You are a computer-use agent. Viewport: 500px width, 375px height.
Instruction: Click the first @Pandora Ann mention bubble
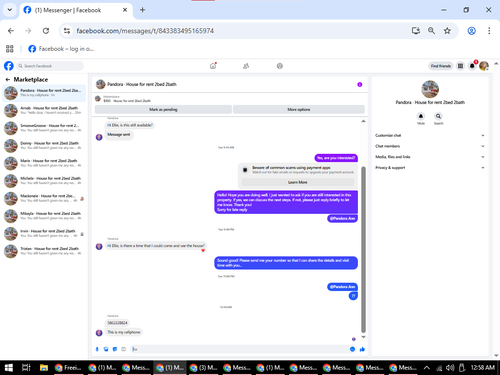click(342, 218)
